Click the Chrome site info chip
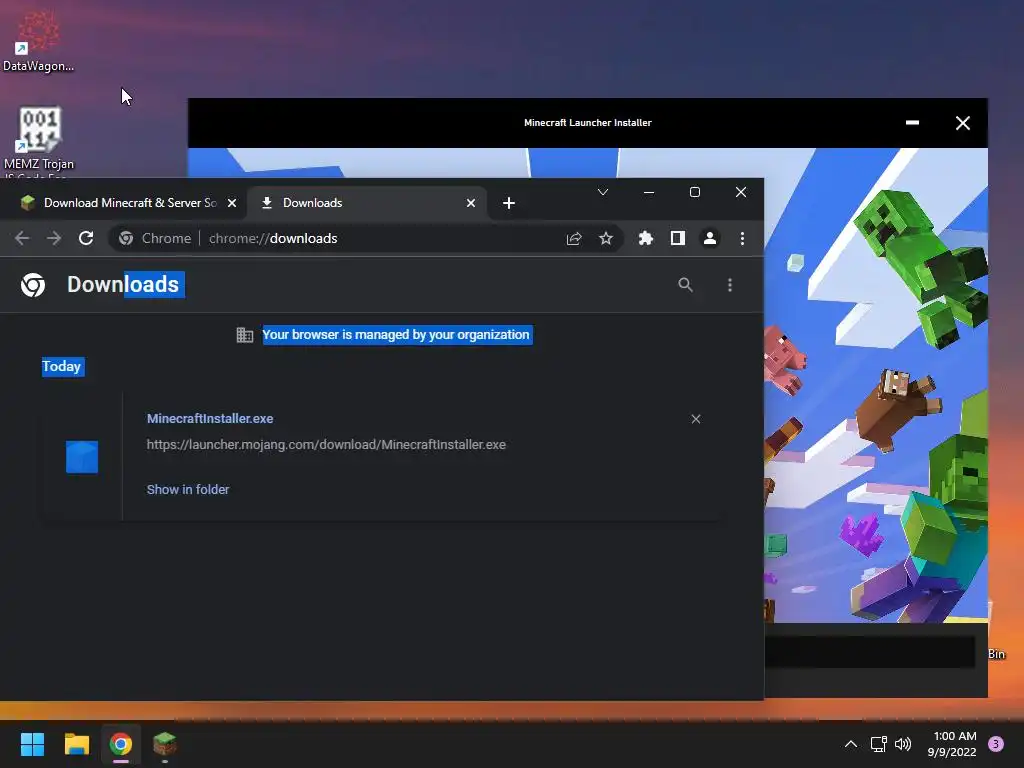The width and height of the screenshot is (1024, 768). click(155, 238)
